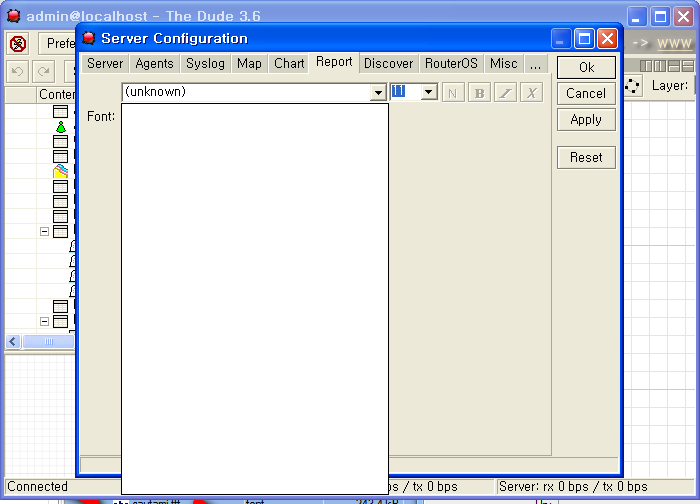
Task: Toggle the strikeout X font button
Action: click(x=531, y=93)
